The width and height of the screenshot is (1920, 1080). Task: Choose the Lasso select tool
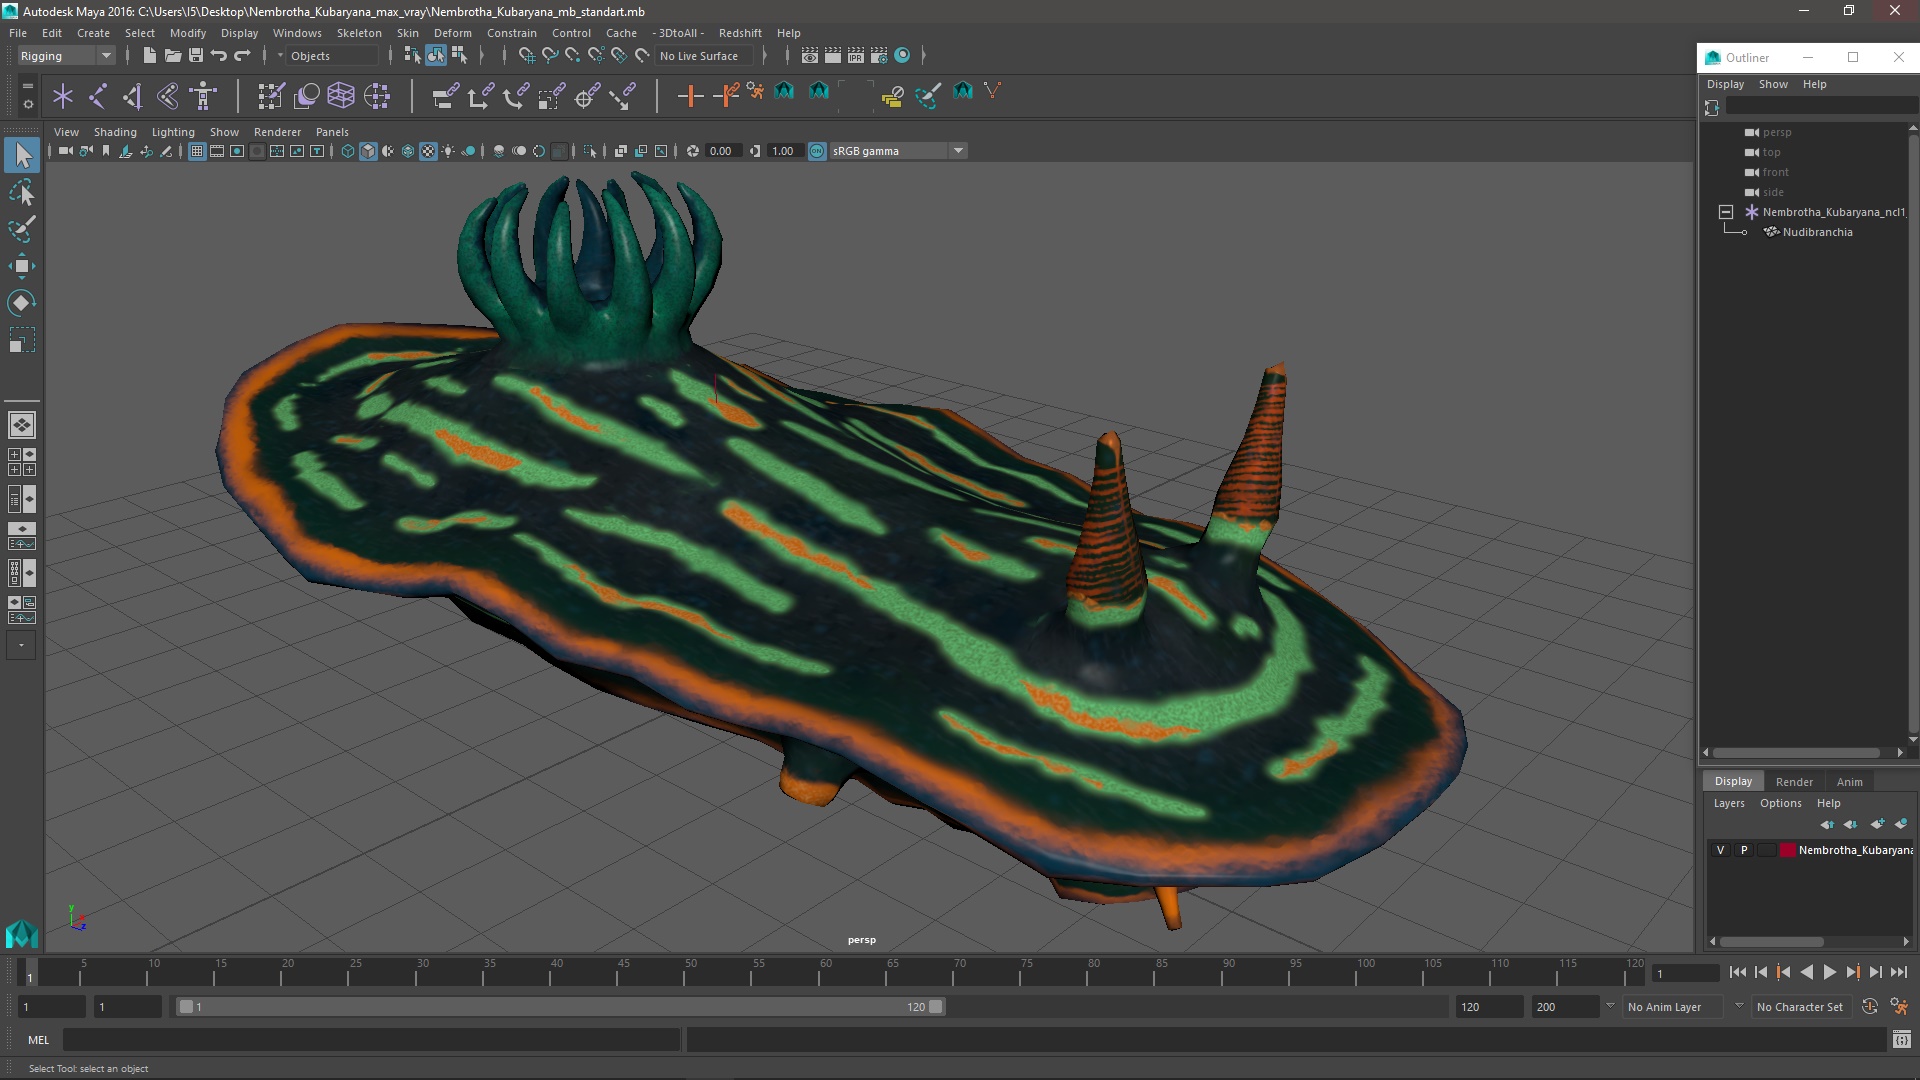click(21, 192)
